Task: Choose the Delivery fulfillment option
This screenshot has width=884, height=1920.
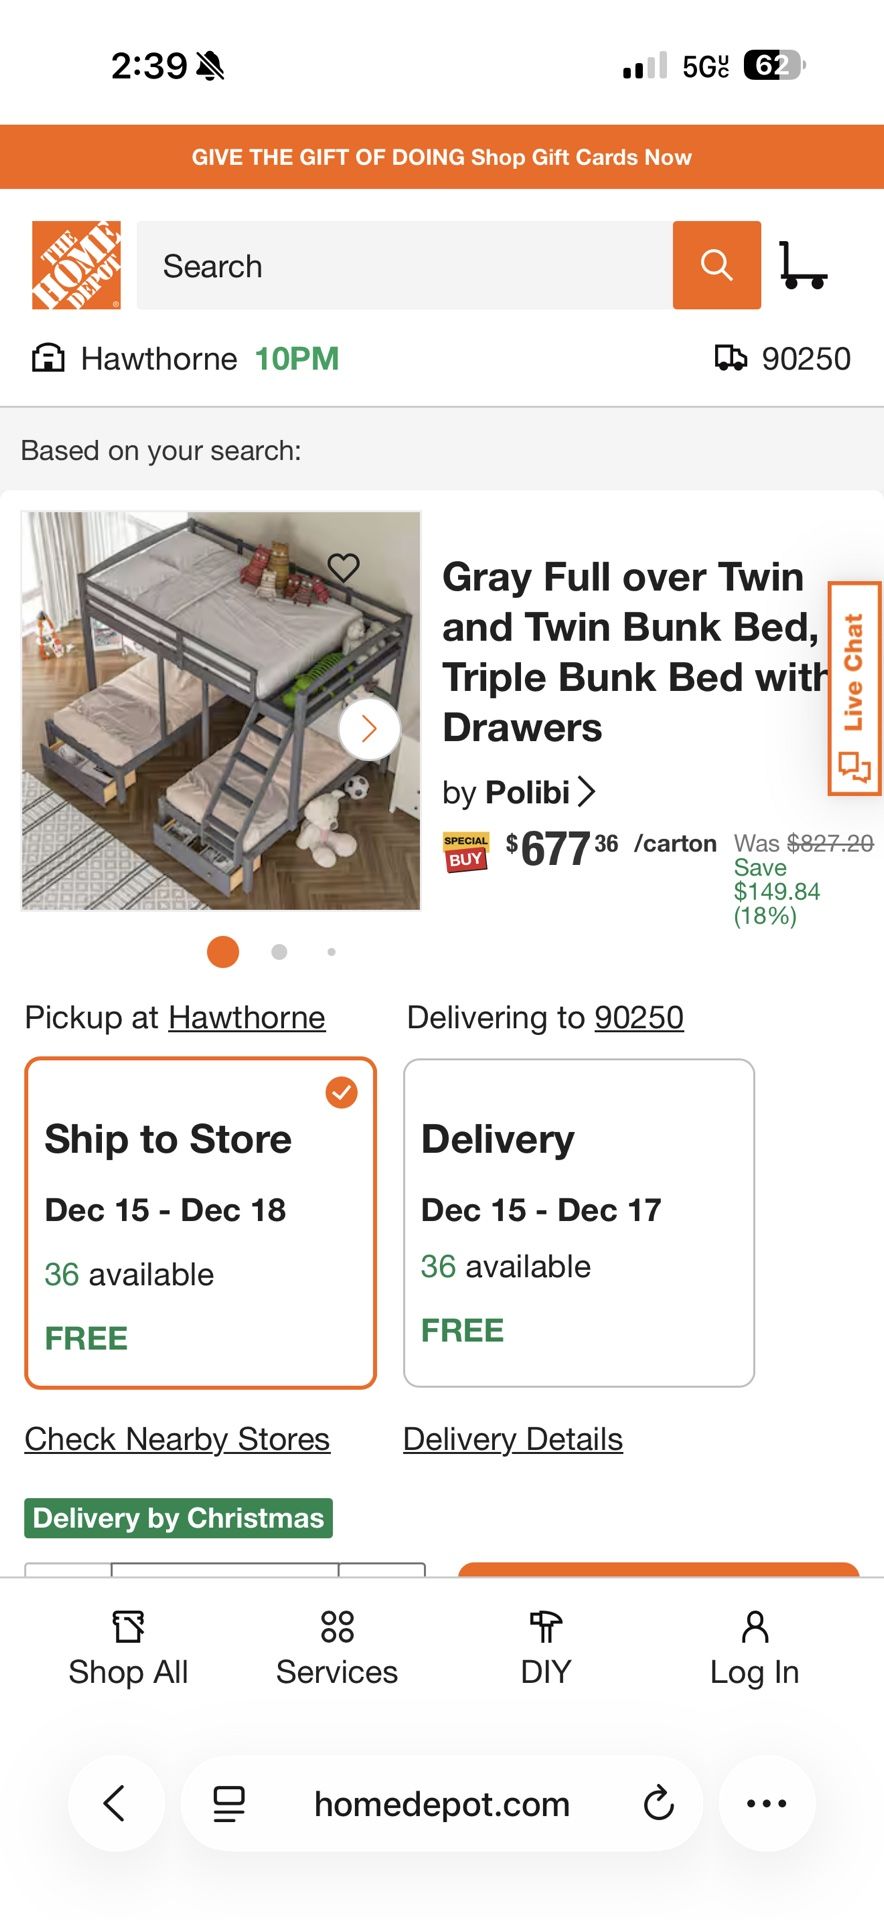Action: pos(578,1220)
